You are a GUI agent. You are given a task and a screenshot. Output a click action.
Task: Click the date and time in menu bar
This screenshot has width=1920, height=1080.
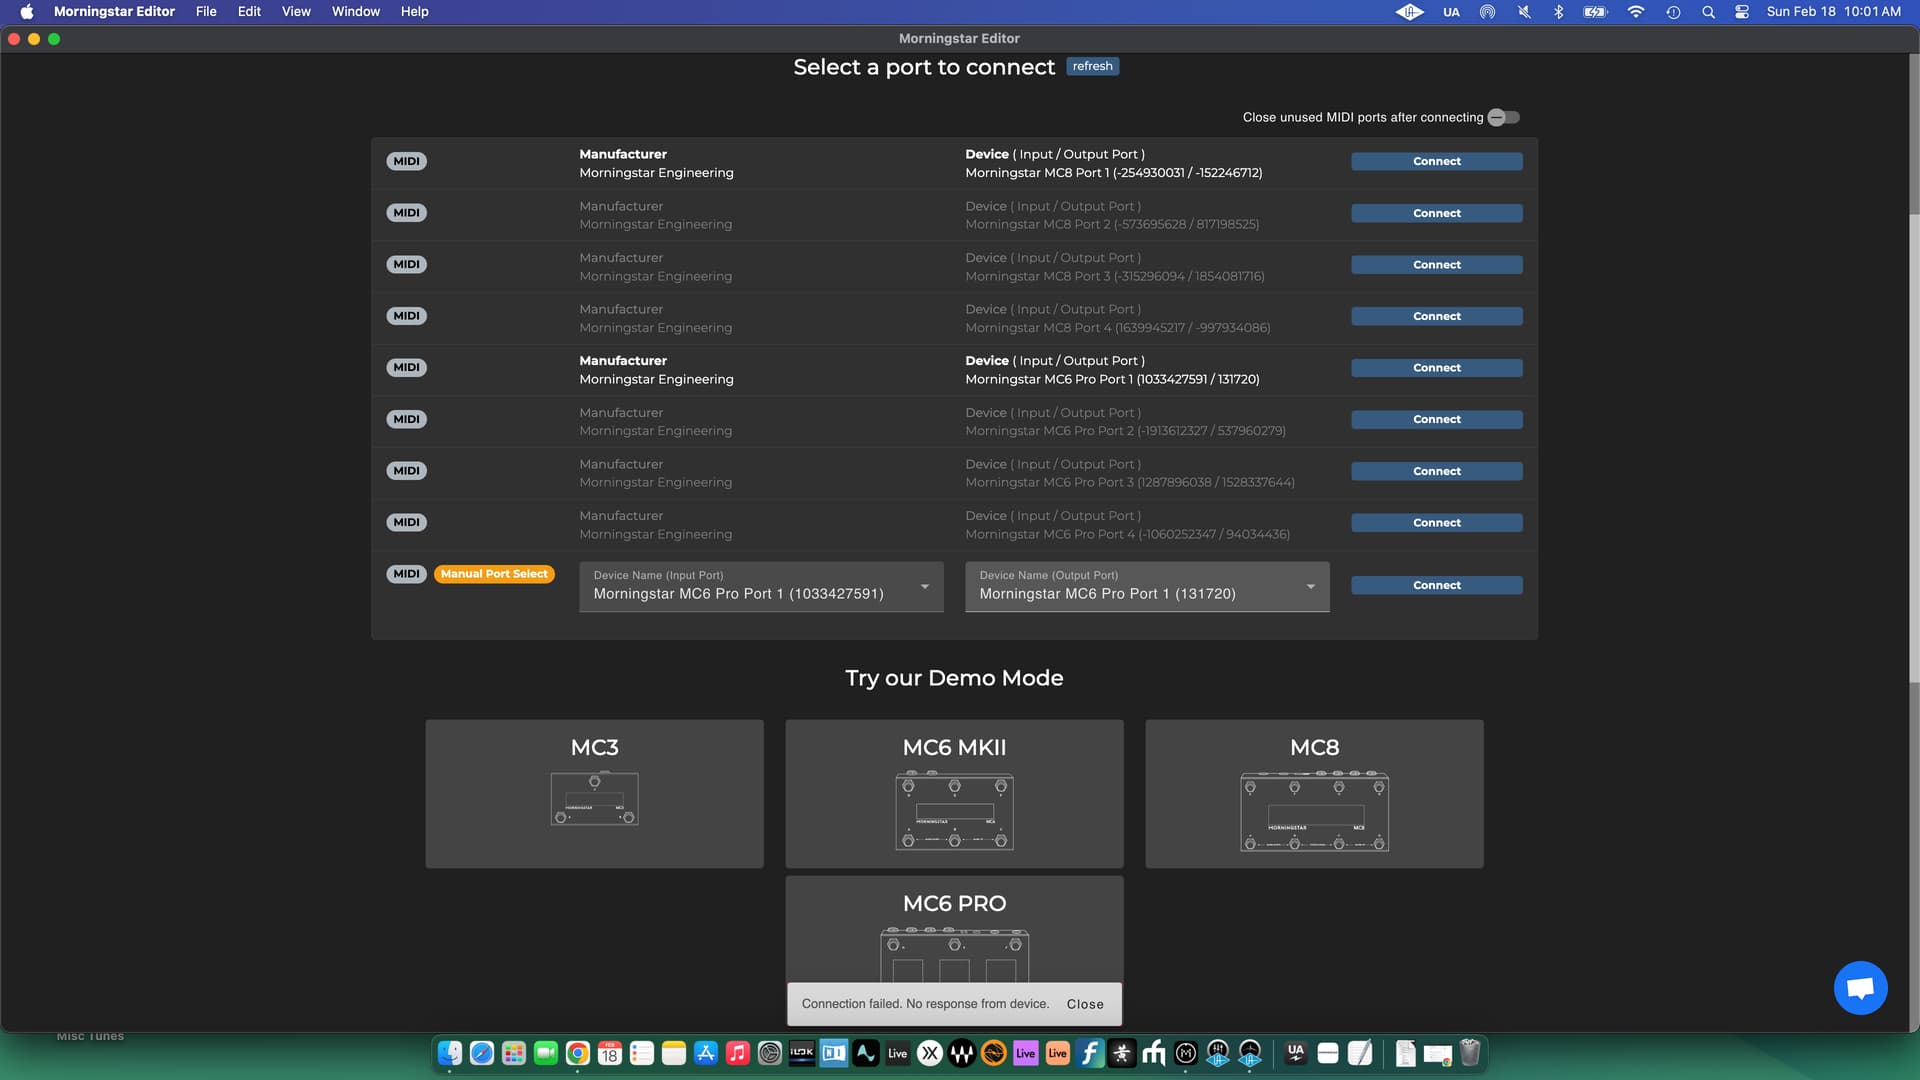1833,12
